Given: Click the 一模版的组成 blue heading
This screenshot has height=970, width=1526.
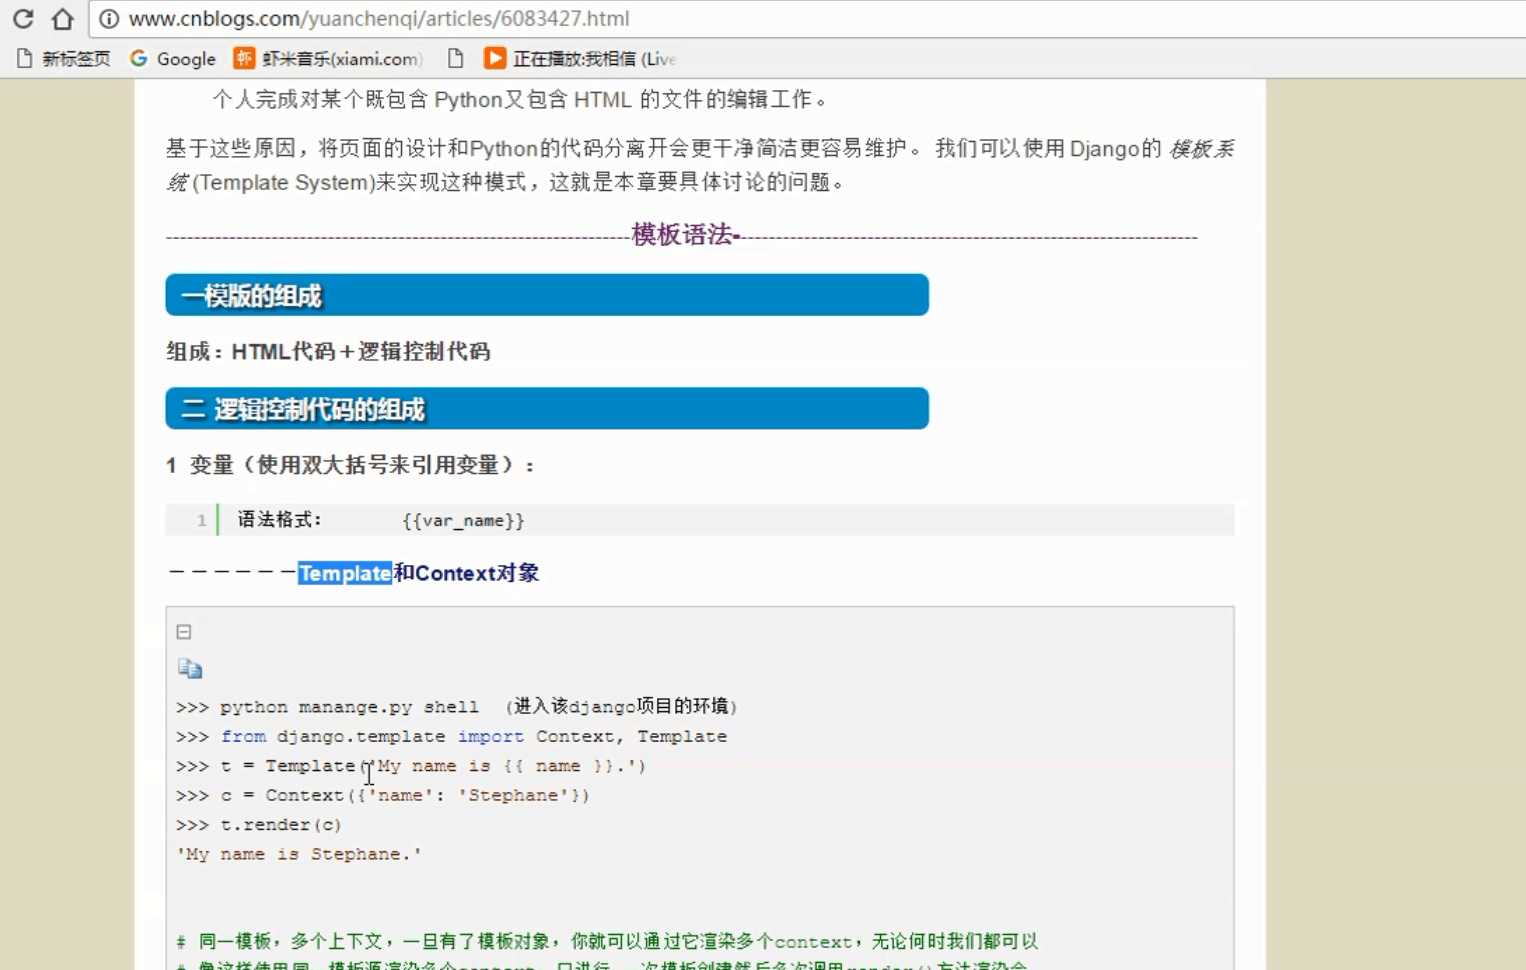Looking at the screenshot, I should (547, 295).
